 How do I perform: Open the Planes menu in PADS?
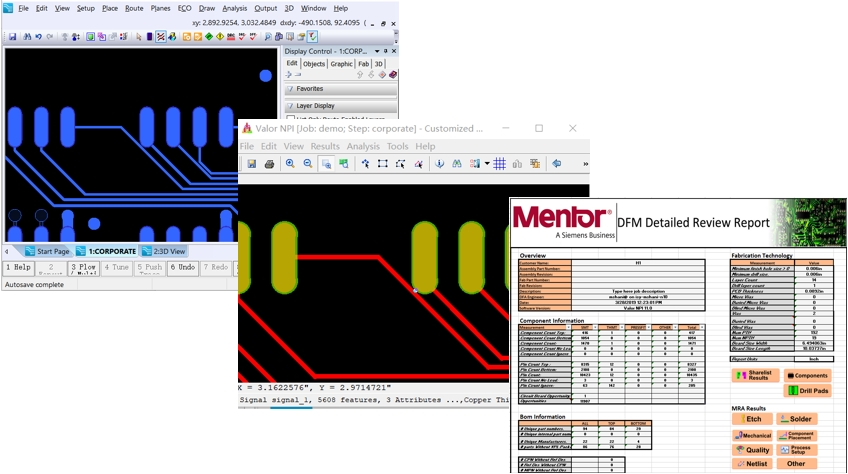160,8
